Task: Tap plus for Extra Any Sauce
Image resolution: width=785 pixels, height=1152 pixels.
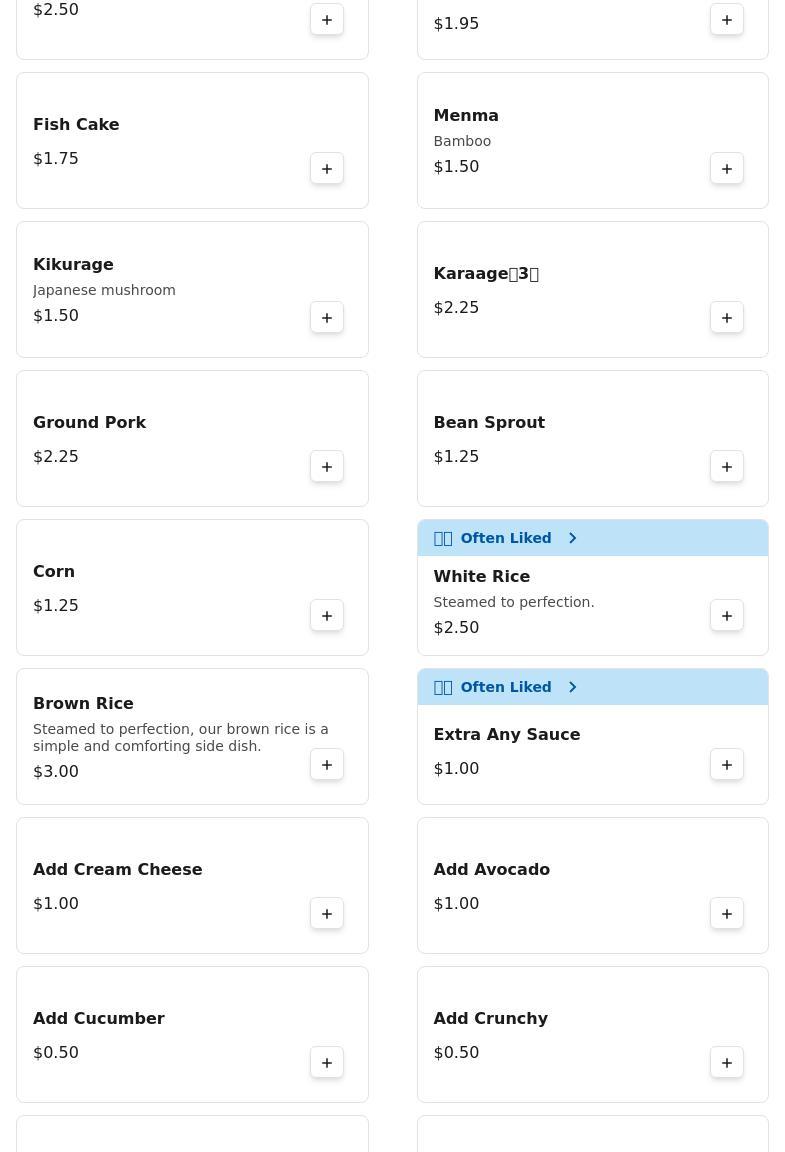Action: pyautogui.click(x=727, y=765)
